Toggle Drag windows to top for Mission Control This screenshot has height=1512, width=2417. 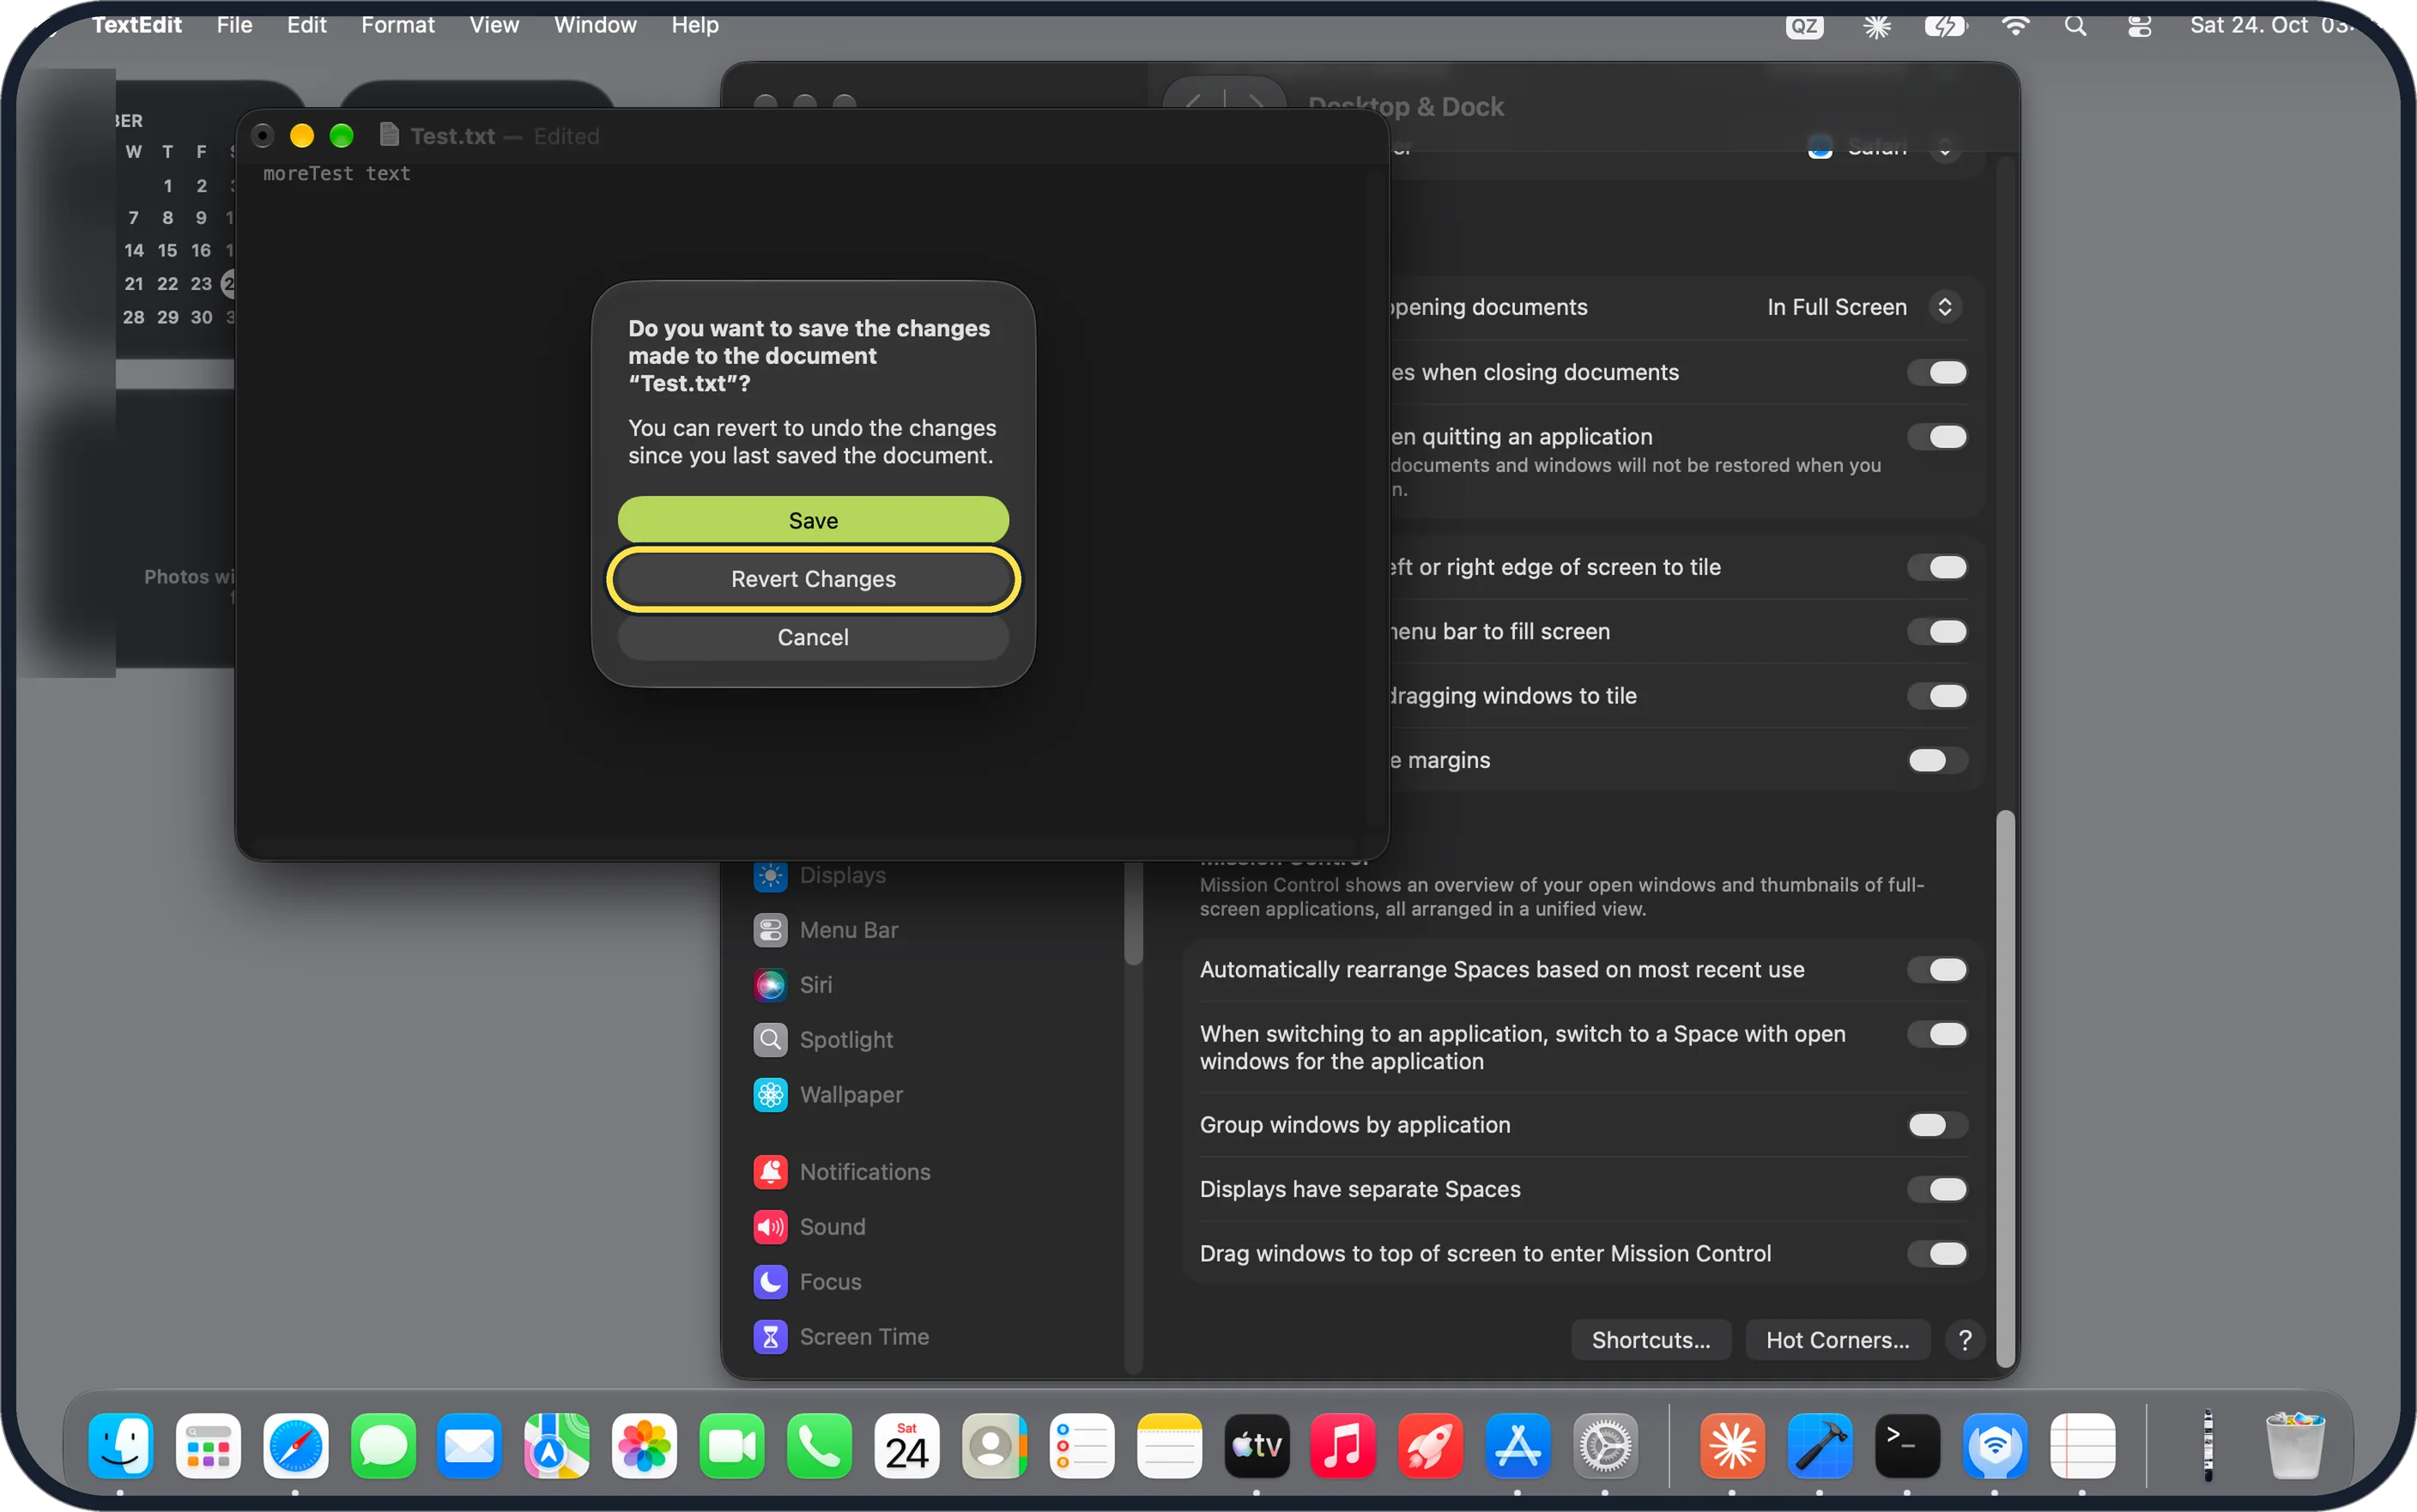point(1937,1253)
